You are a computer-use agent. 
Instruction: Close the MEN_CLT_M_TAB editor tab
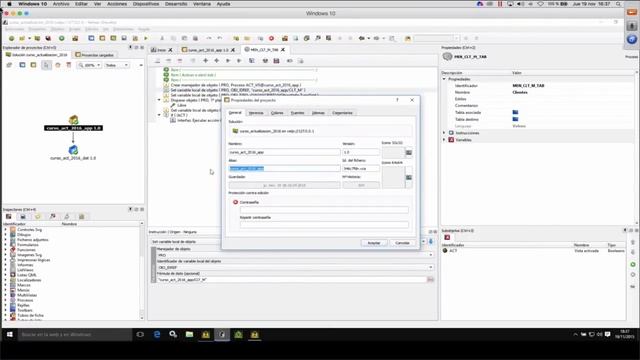(282, 50)
